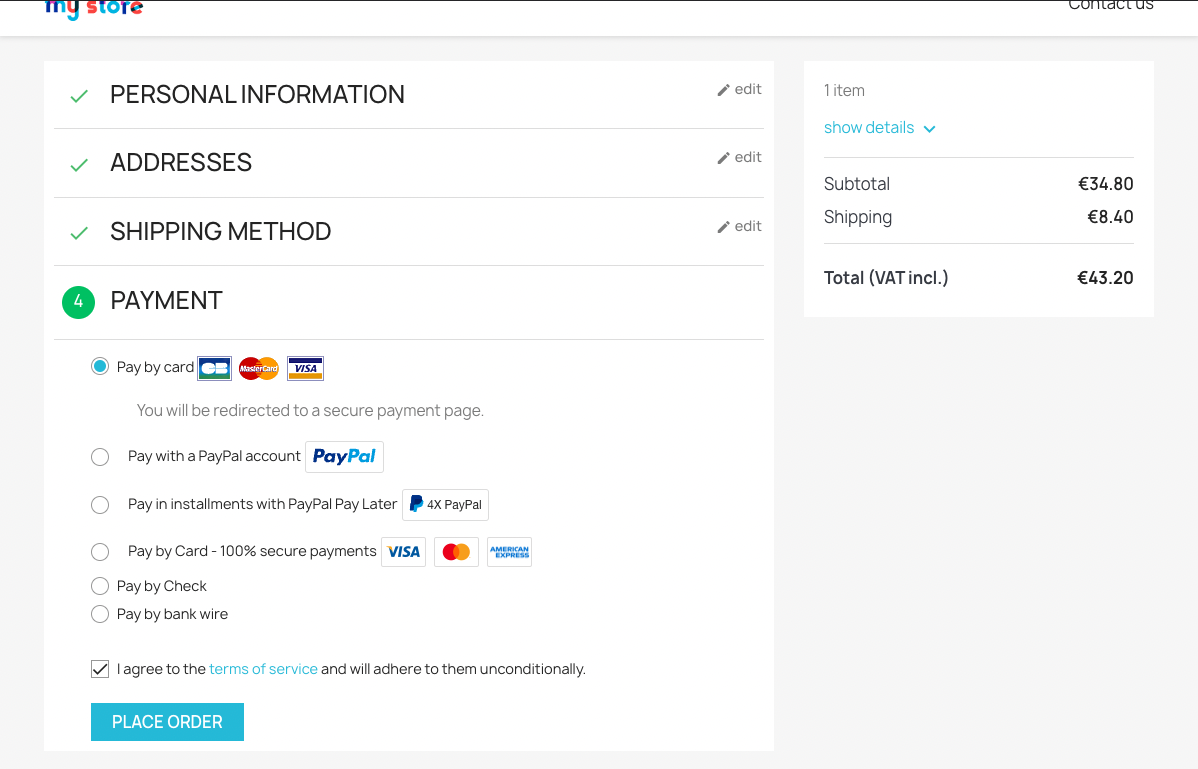The height and width of the screenshot is (769, 1198).
Task: Click the 4X PayPal badge
Action: click(x=445, y=505)
